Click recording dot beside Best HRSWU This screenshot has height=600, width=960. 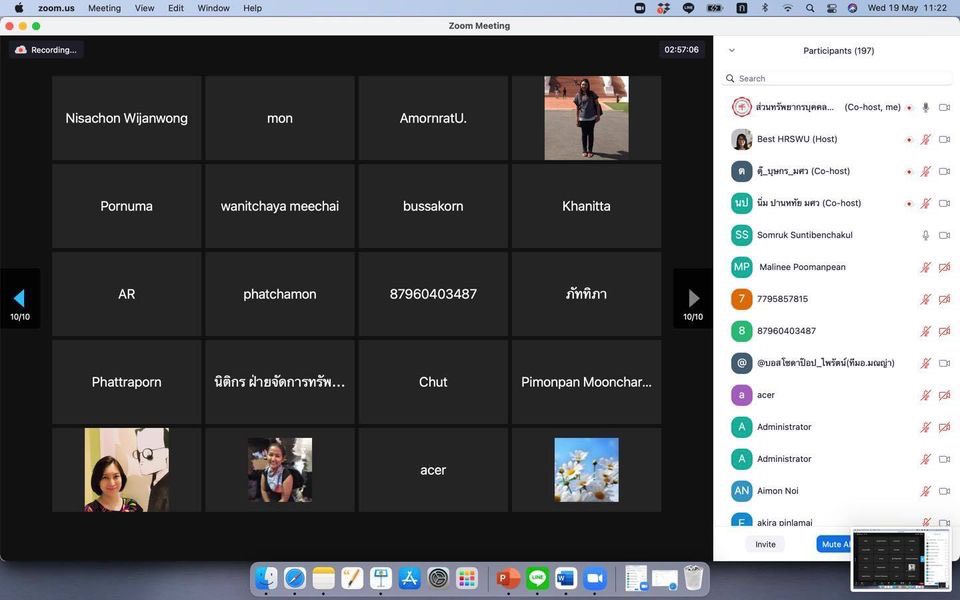click(908, 140)
